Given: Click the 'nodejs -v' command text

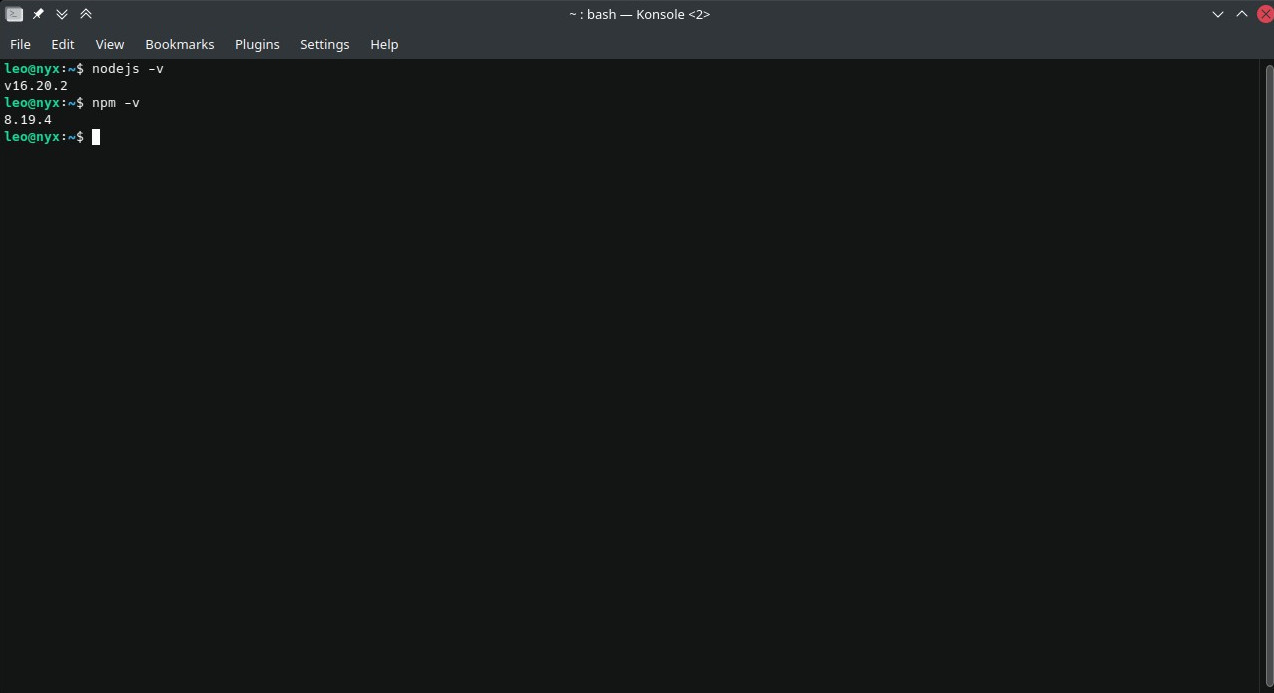Looking at the screenshot, I should (128, 69).
